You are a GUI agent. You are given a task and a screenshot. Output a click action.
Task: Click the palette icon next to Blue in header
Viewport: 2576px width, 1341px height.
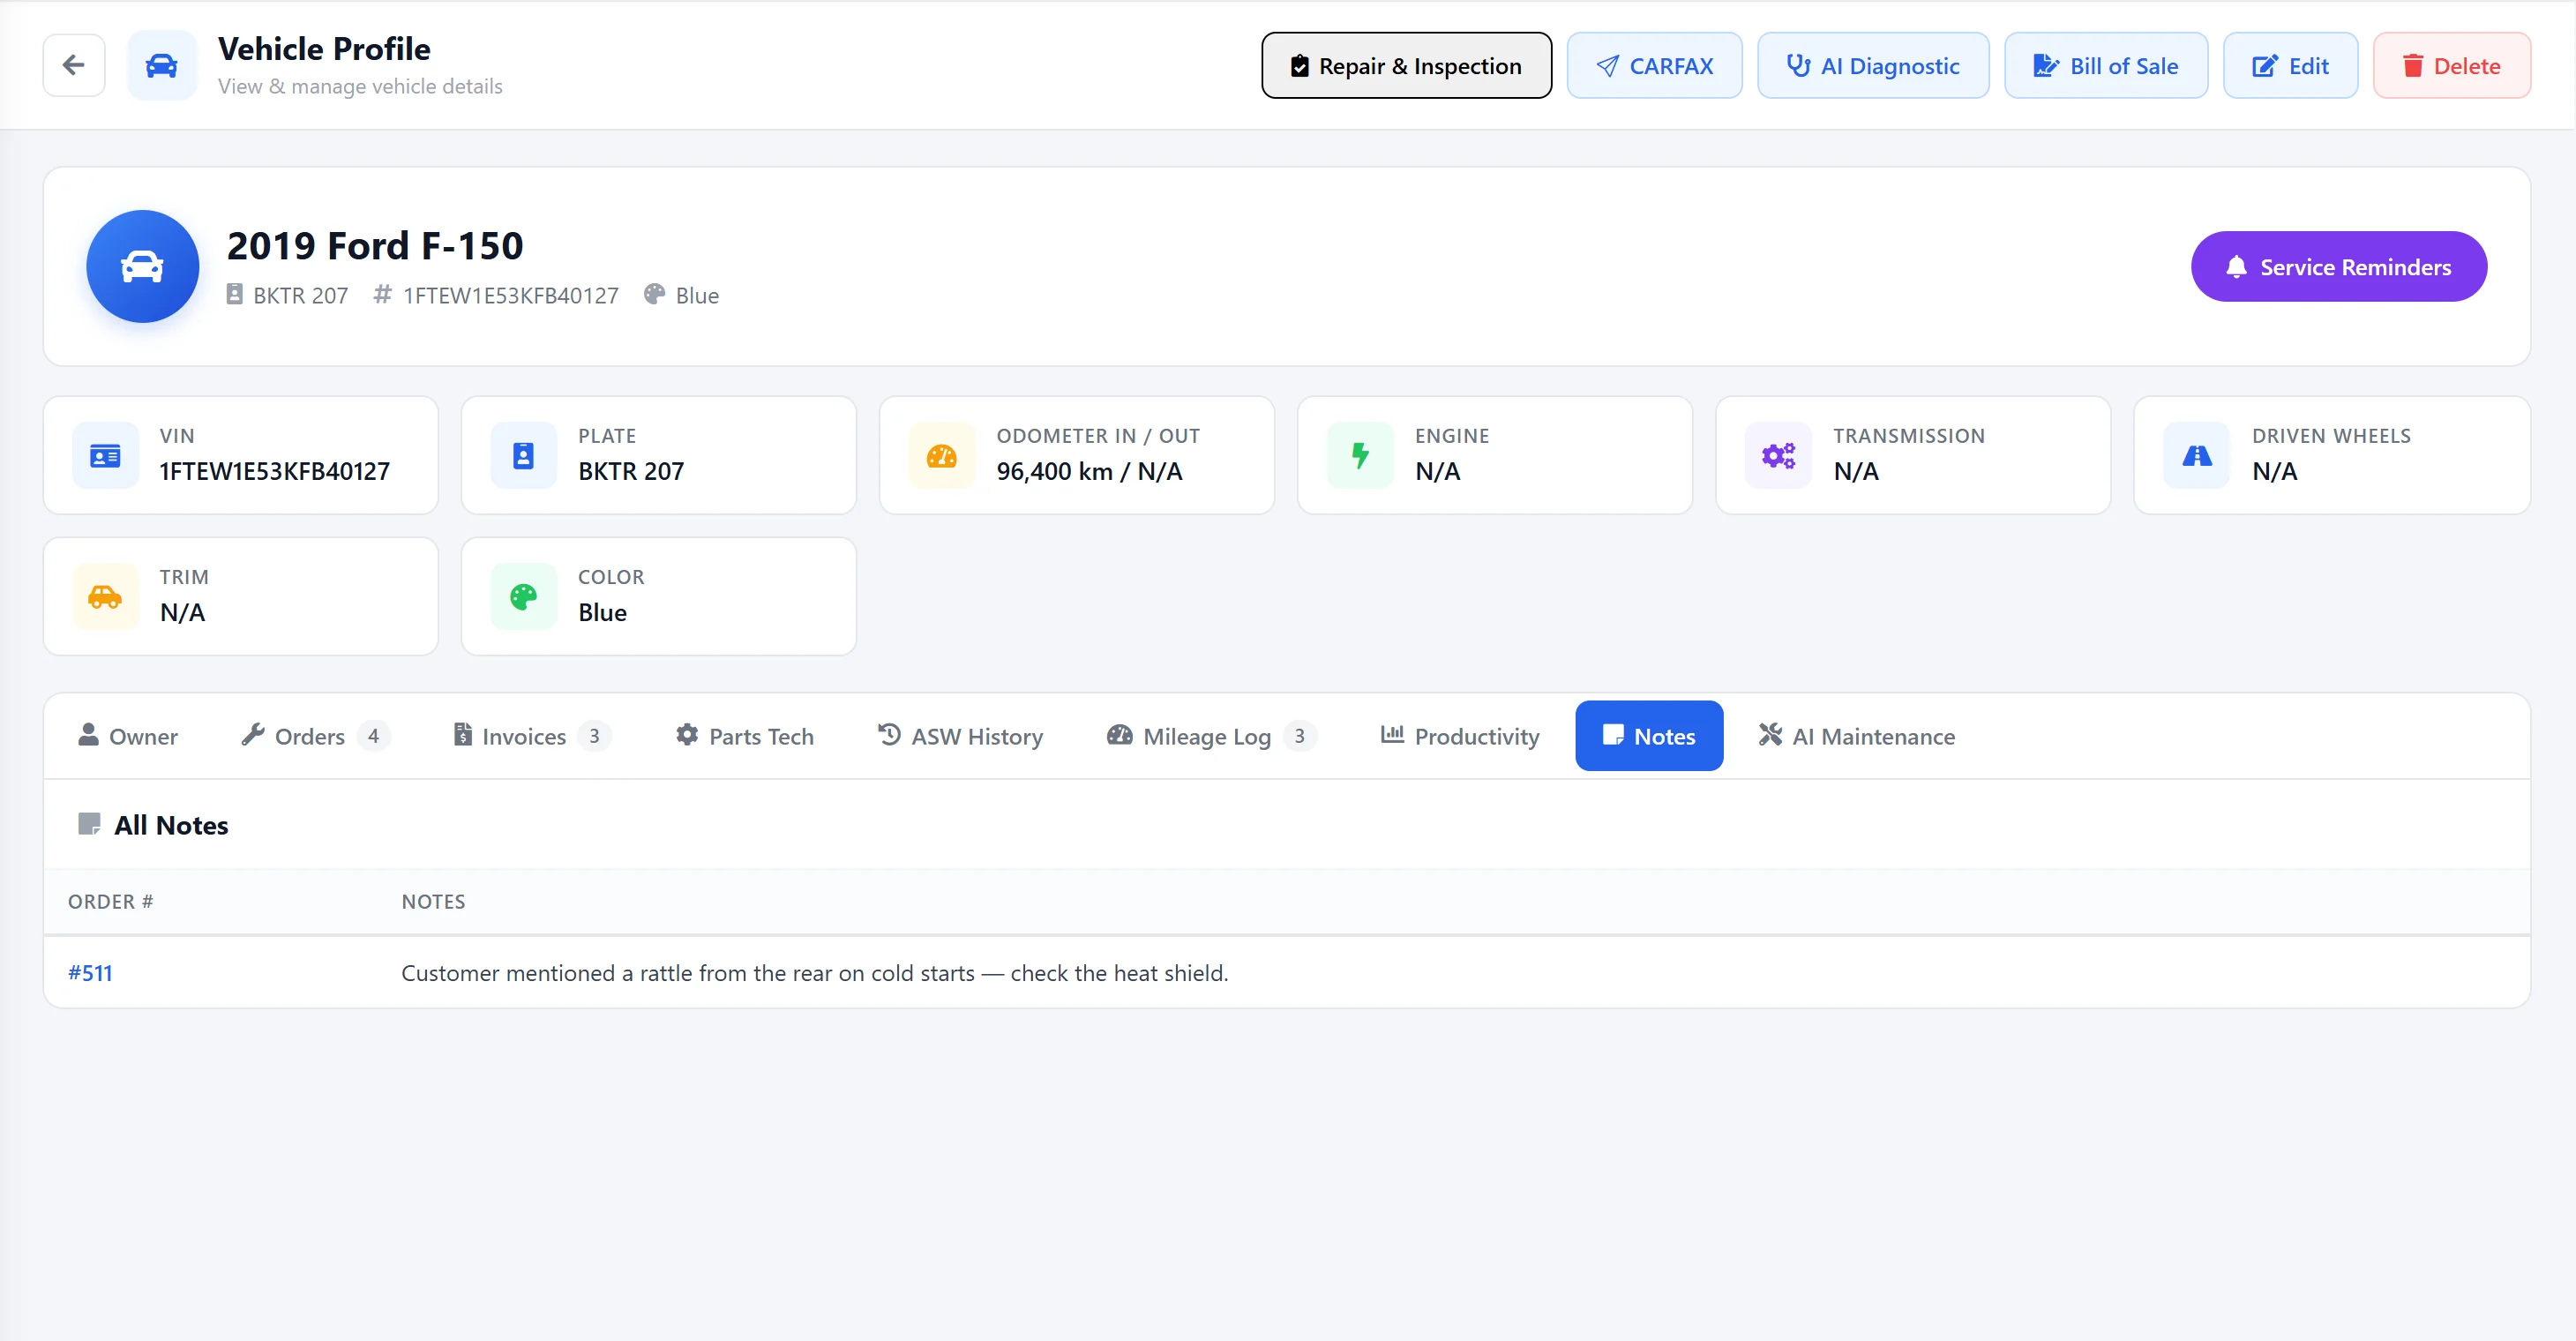click(654, 294)
